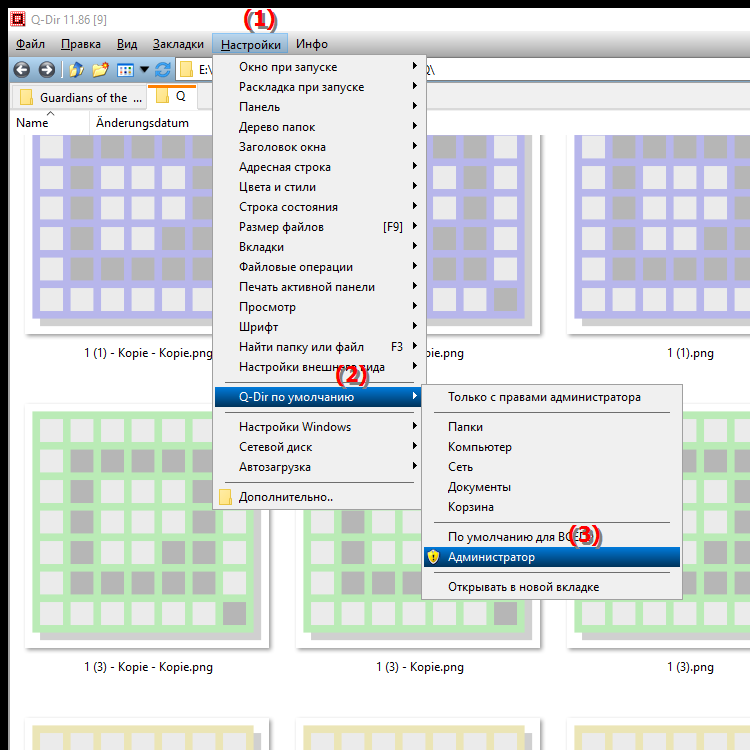Open the Правка menu
The image size is (750, 750).
pyautogui.click(x=81, y=44)
